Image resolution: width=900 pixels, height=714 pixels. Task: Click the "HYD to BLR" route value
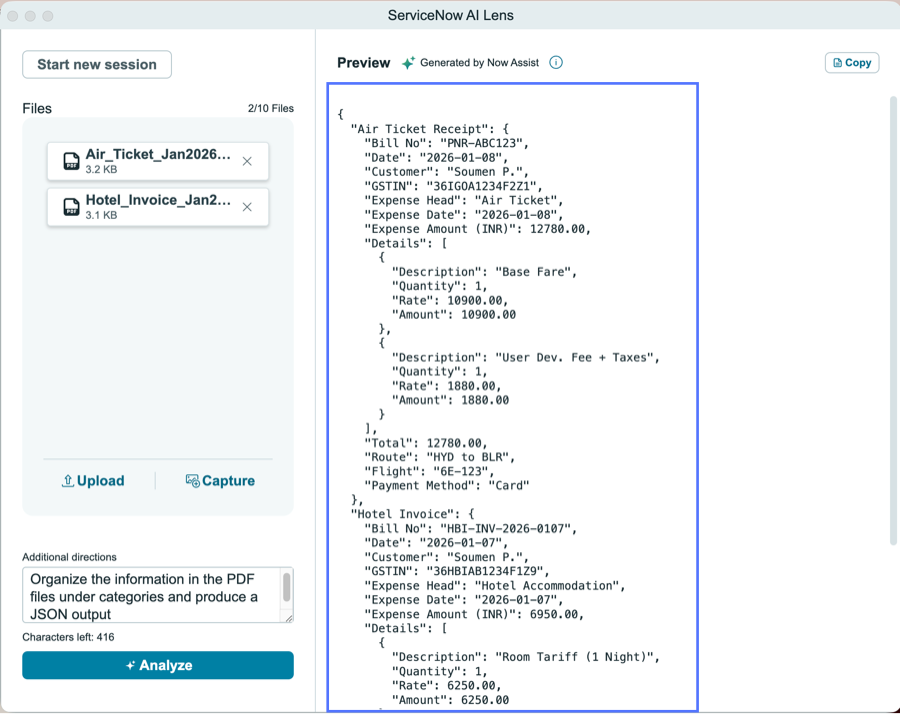point(468,457)
